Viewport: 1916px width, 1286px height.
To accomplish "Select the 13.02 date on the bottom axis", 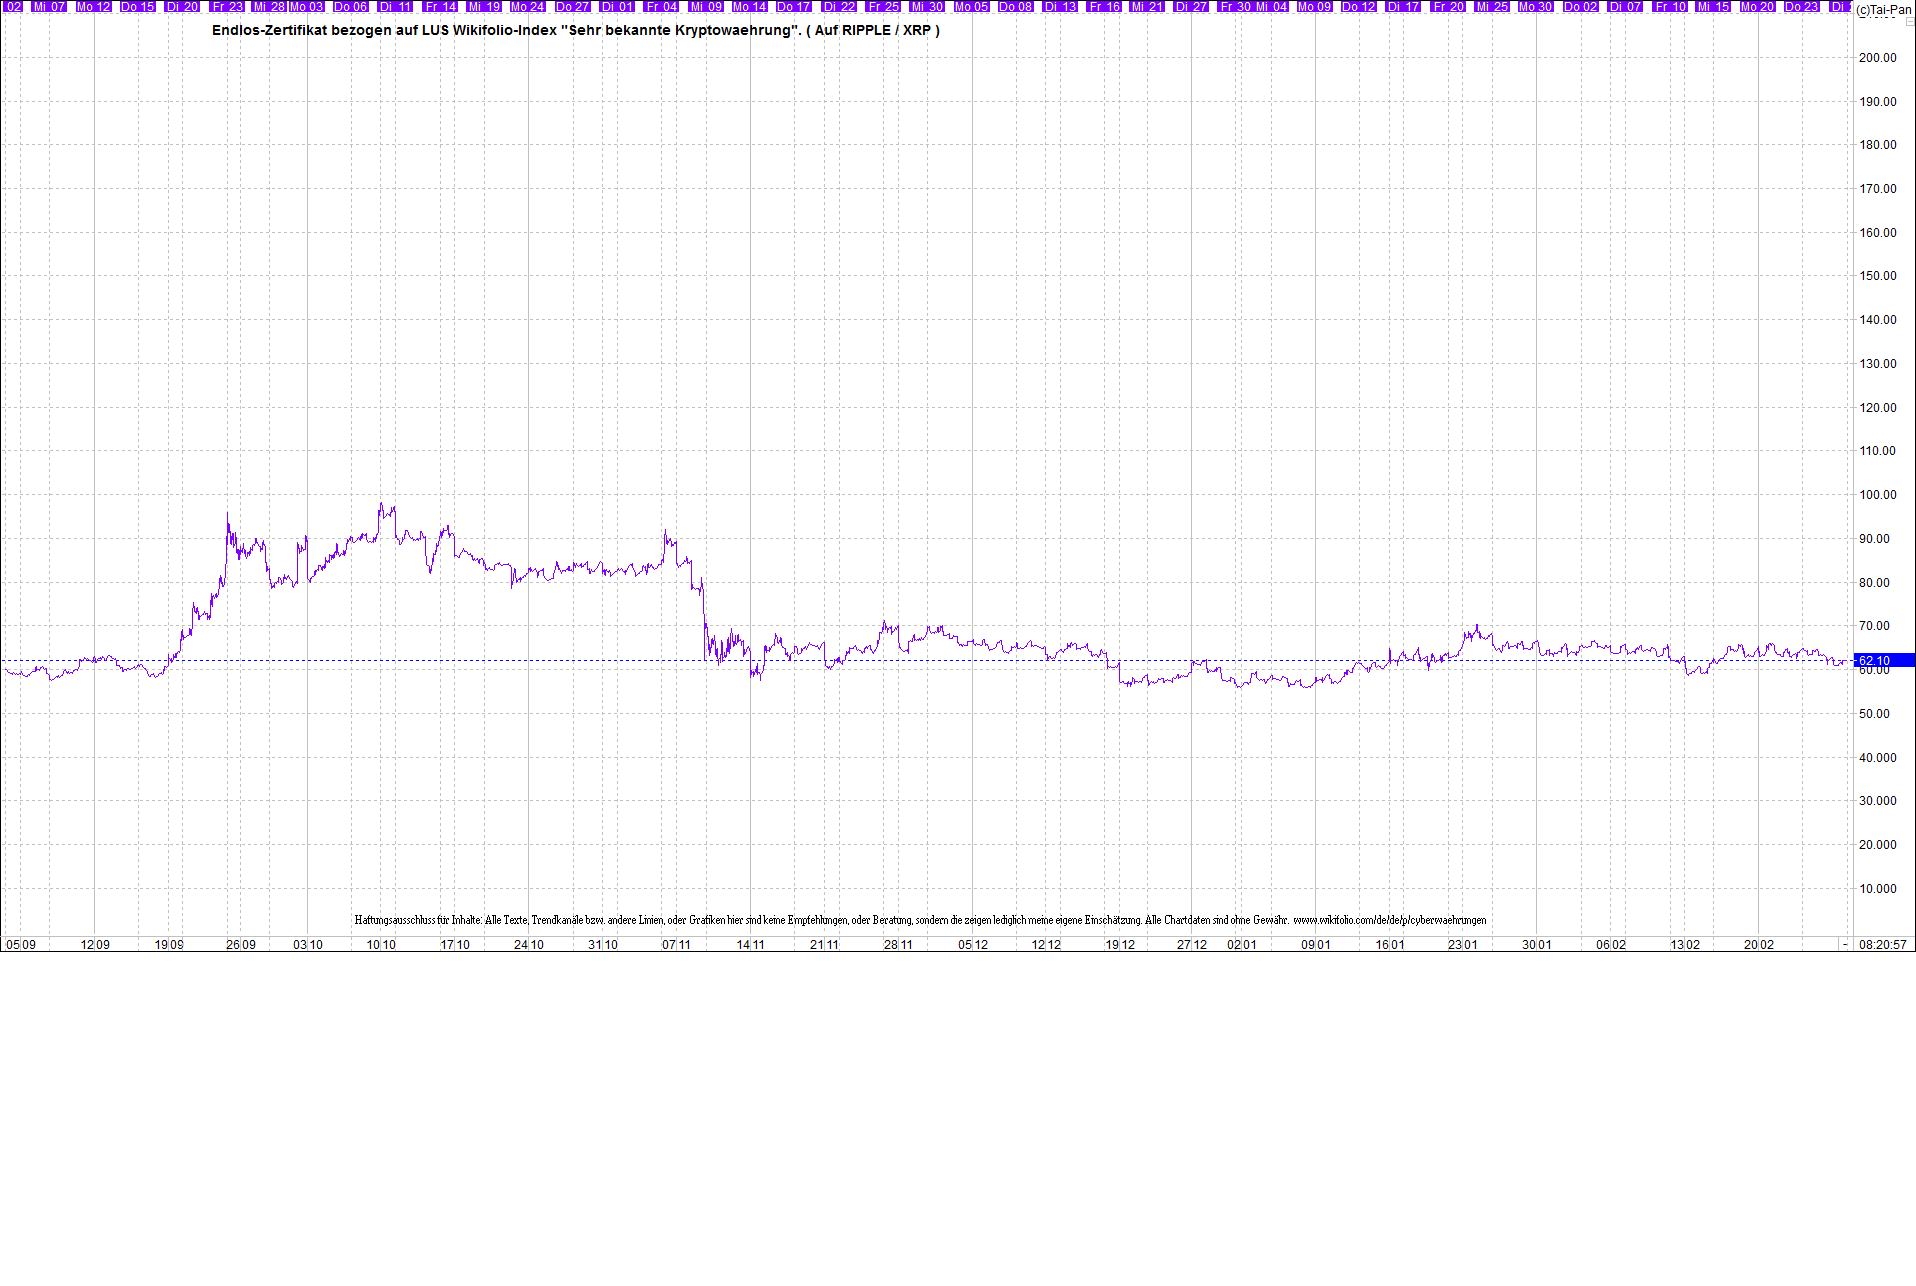I will pyautogui.click(x=1685, y=944).
